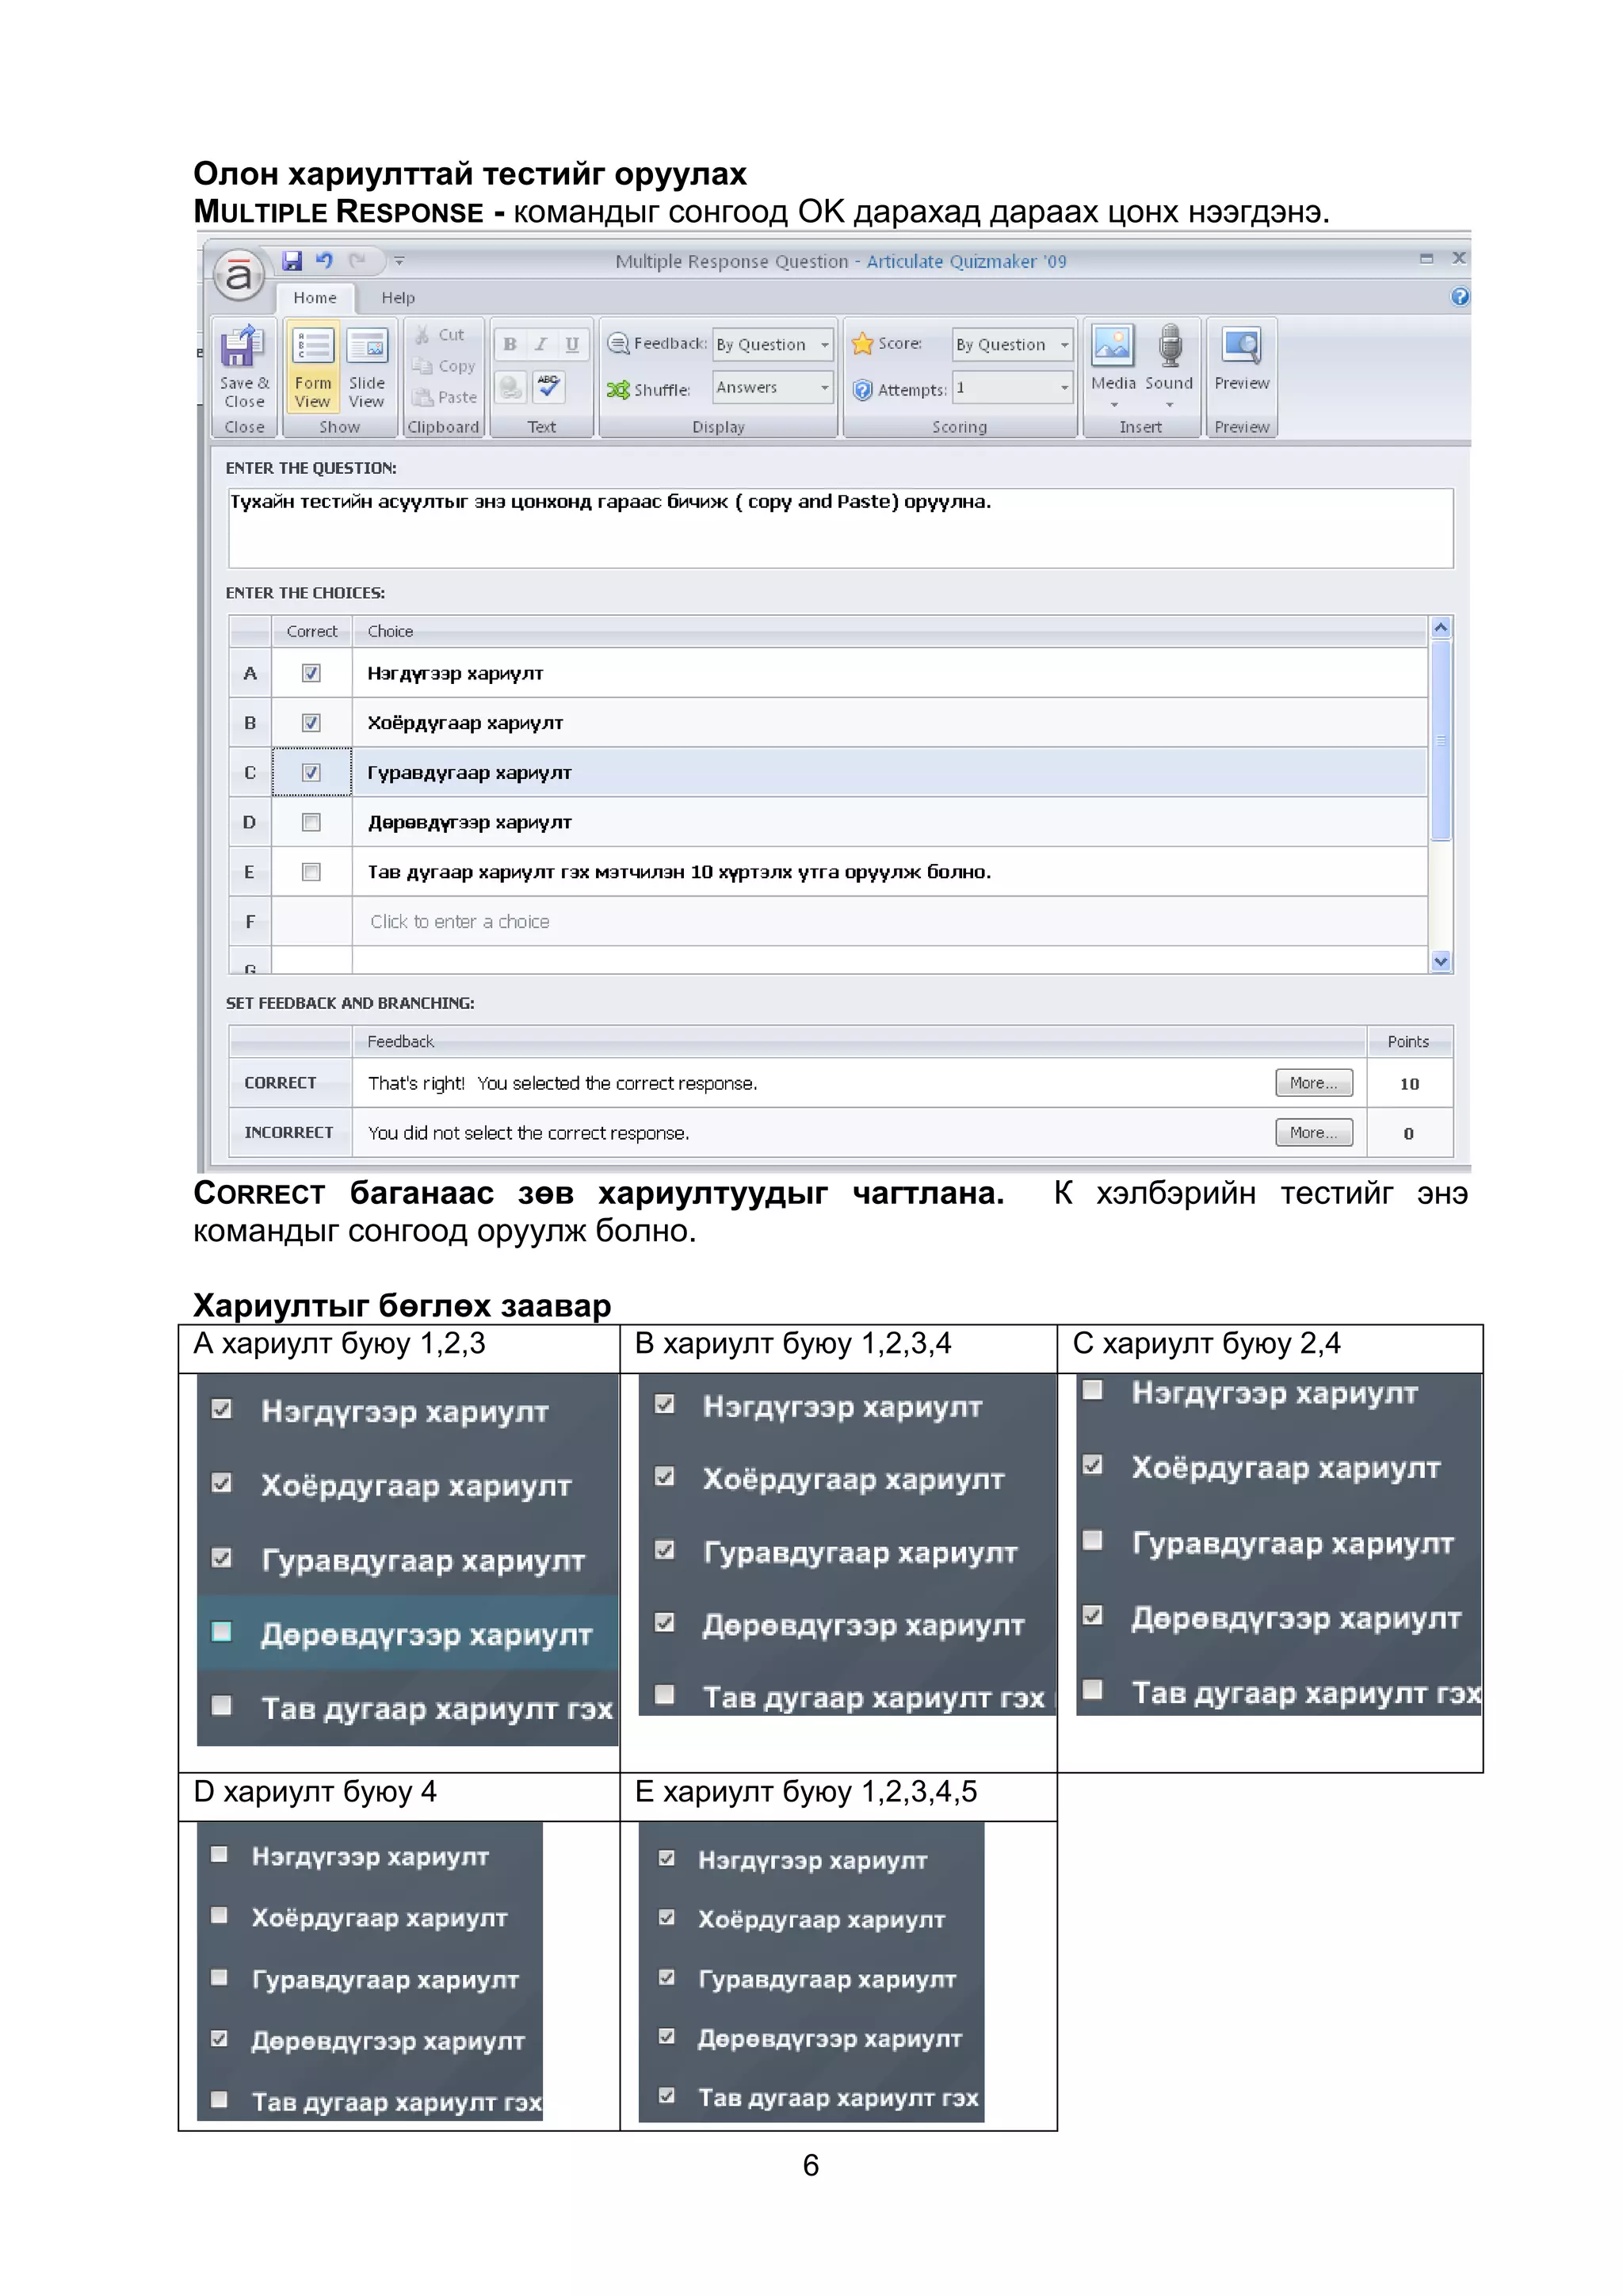Click the quick access save icon
Screen dimensions: 1623x2296
(292, 261)
